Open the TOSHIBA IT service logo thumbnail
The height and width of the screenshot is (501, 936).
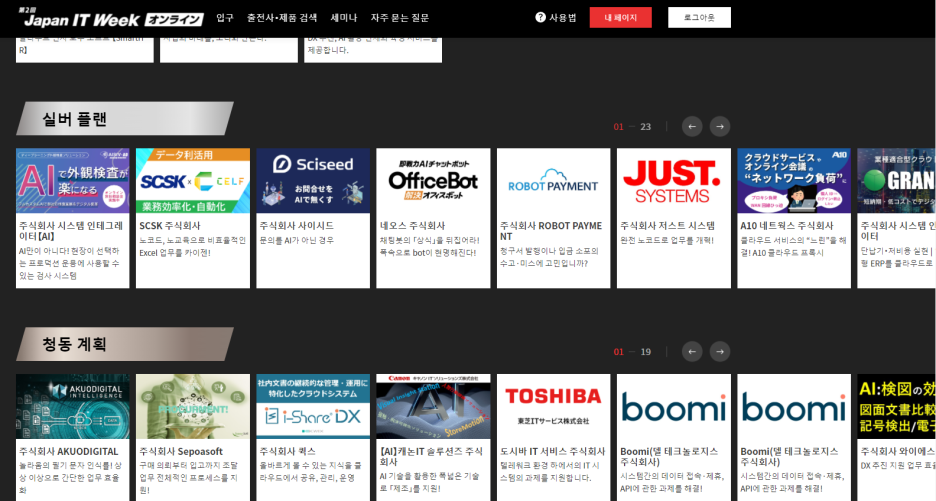point(553,407)
